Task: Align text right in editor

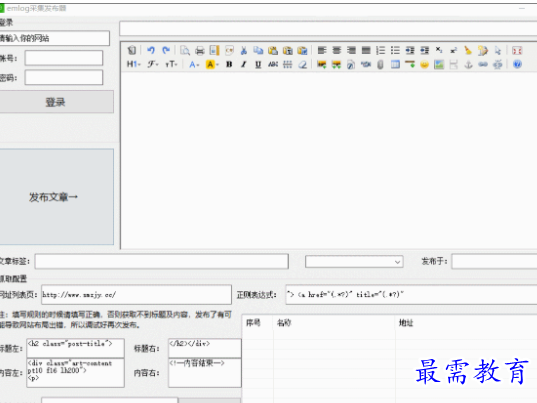Action: [x=351, y=50]
